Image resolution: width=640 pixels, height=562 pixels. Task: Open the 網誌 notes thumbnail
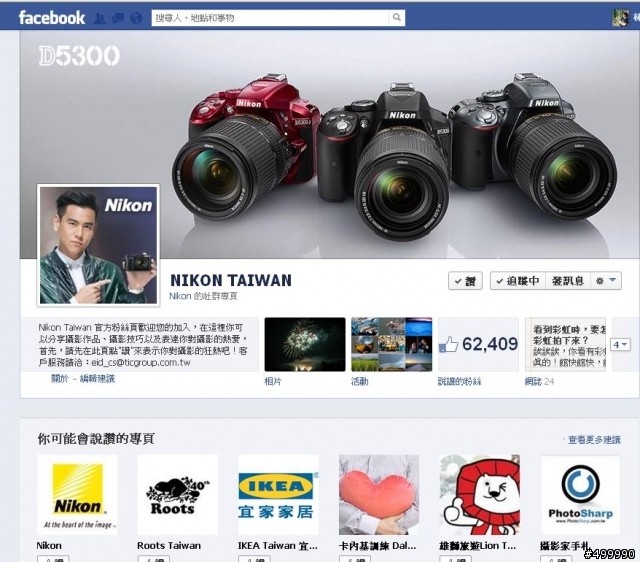tap(565, 344)
